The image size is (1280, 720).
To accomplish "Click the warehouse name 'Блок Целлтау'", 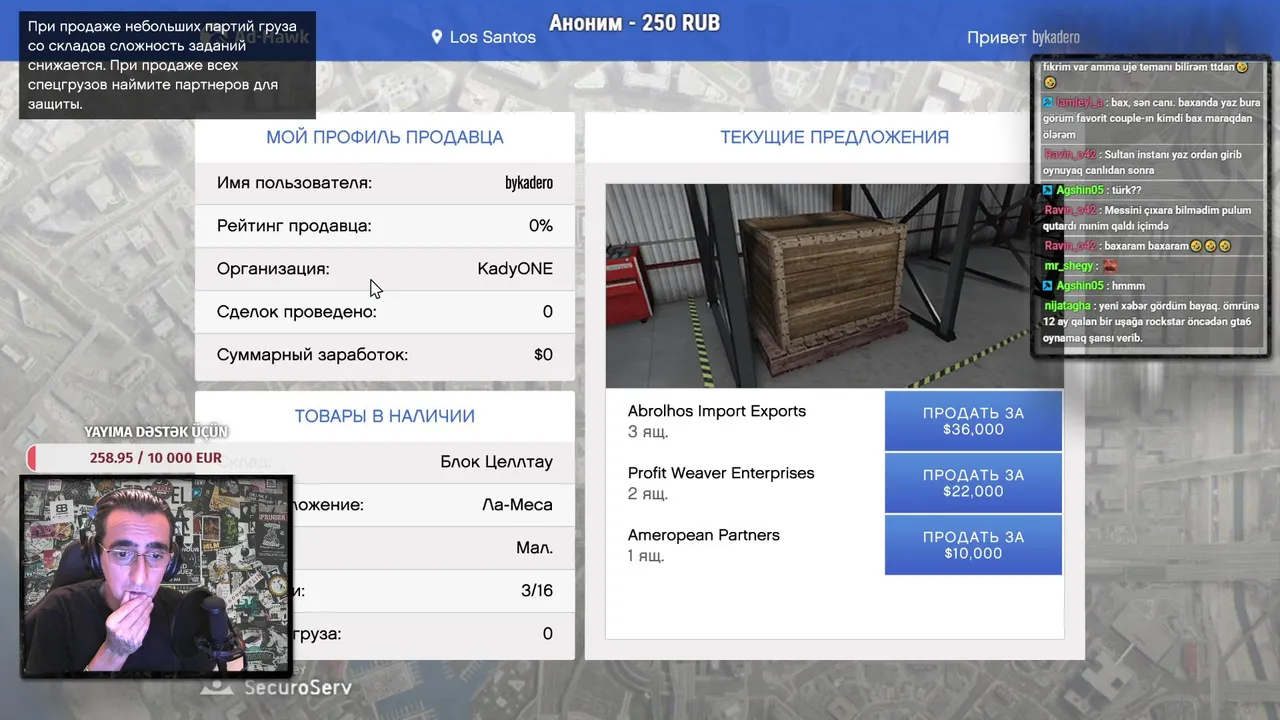I will coord(496,462).
